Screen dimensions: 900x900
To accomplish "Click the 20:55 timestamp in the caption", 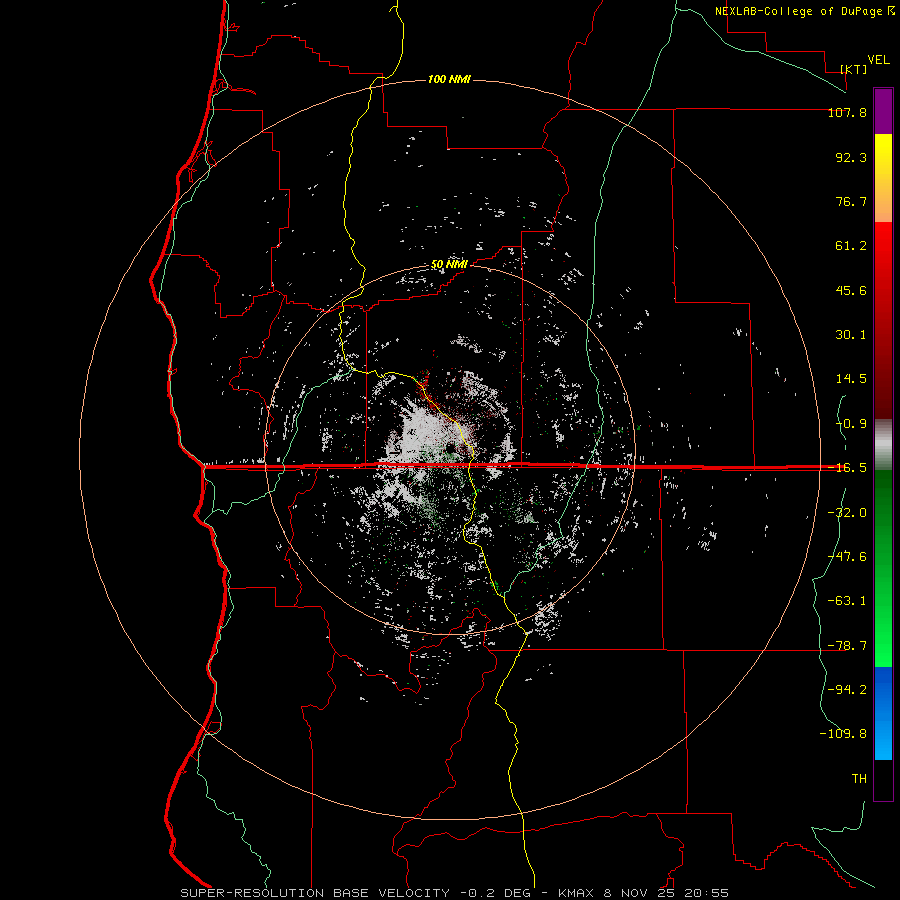I will tap(709, 893).
